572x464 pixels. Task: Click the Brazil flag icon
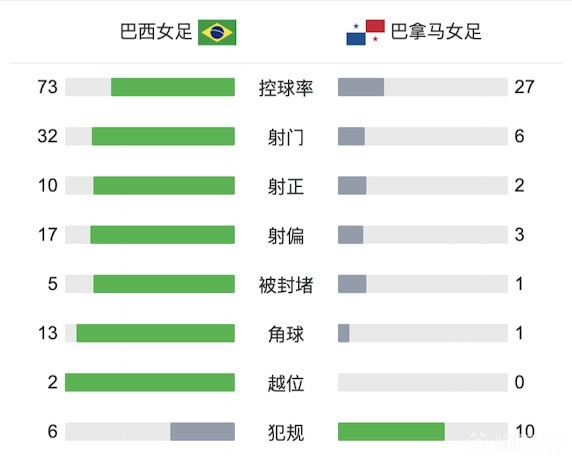coord(217,32)
